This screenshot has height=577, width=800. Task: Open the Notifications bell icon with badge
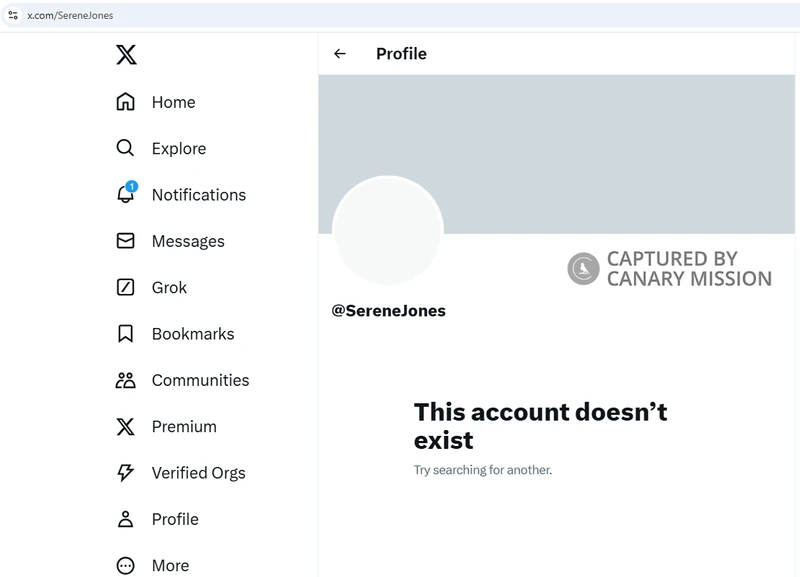pyautogui.click(x=127, y=193)
